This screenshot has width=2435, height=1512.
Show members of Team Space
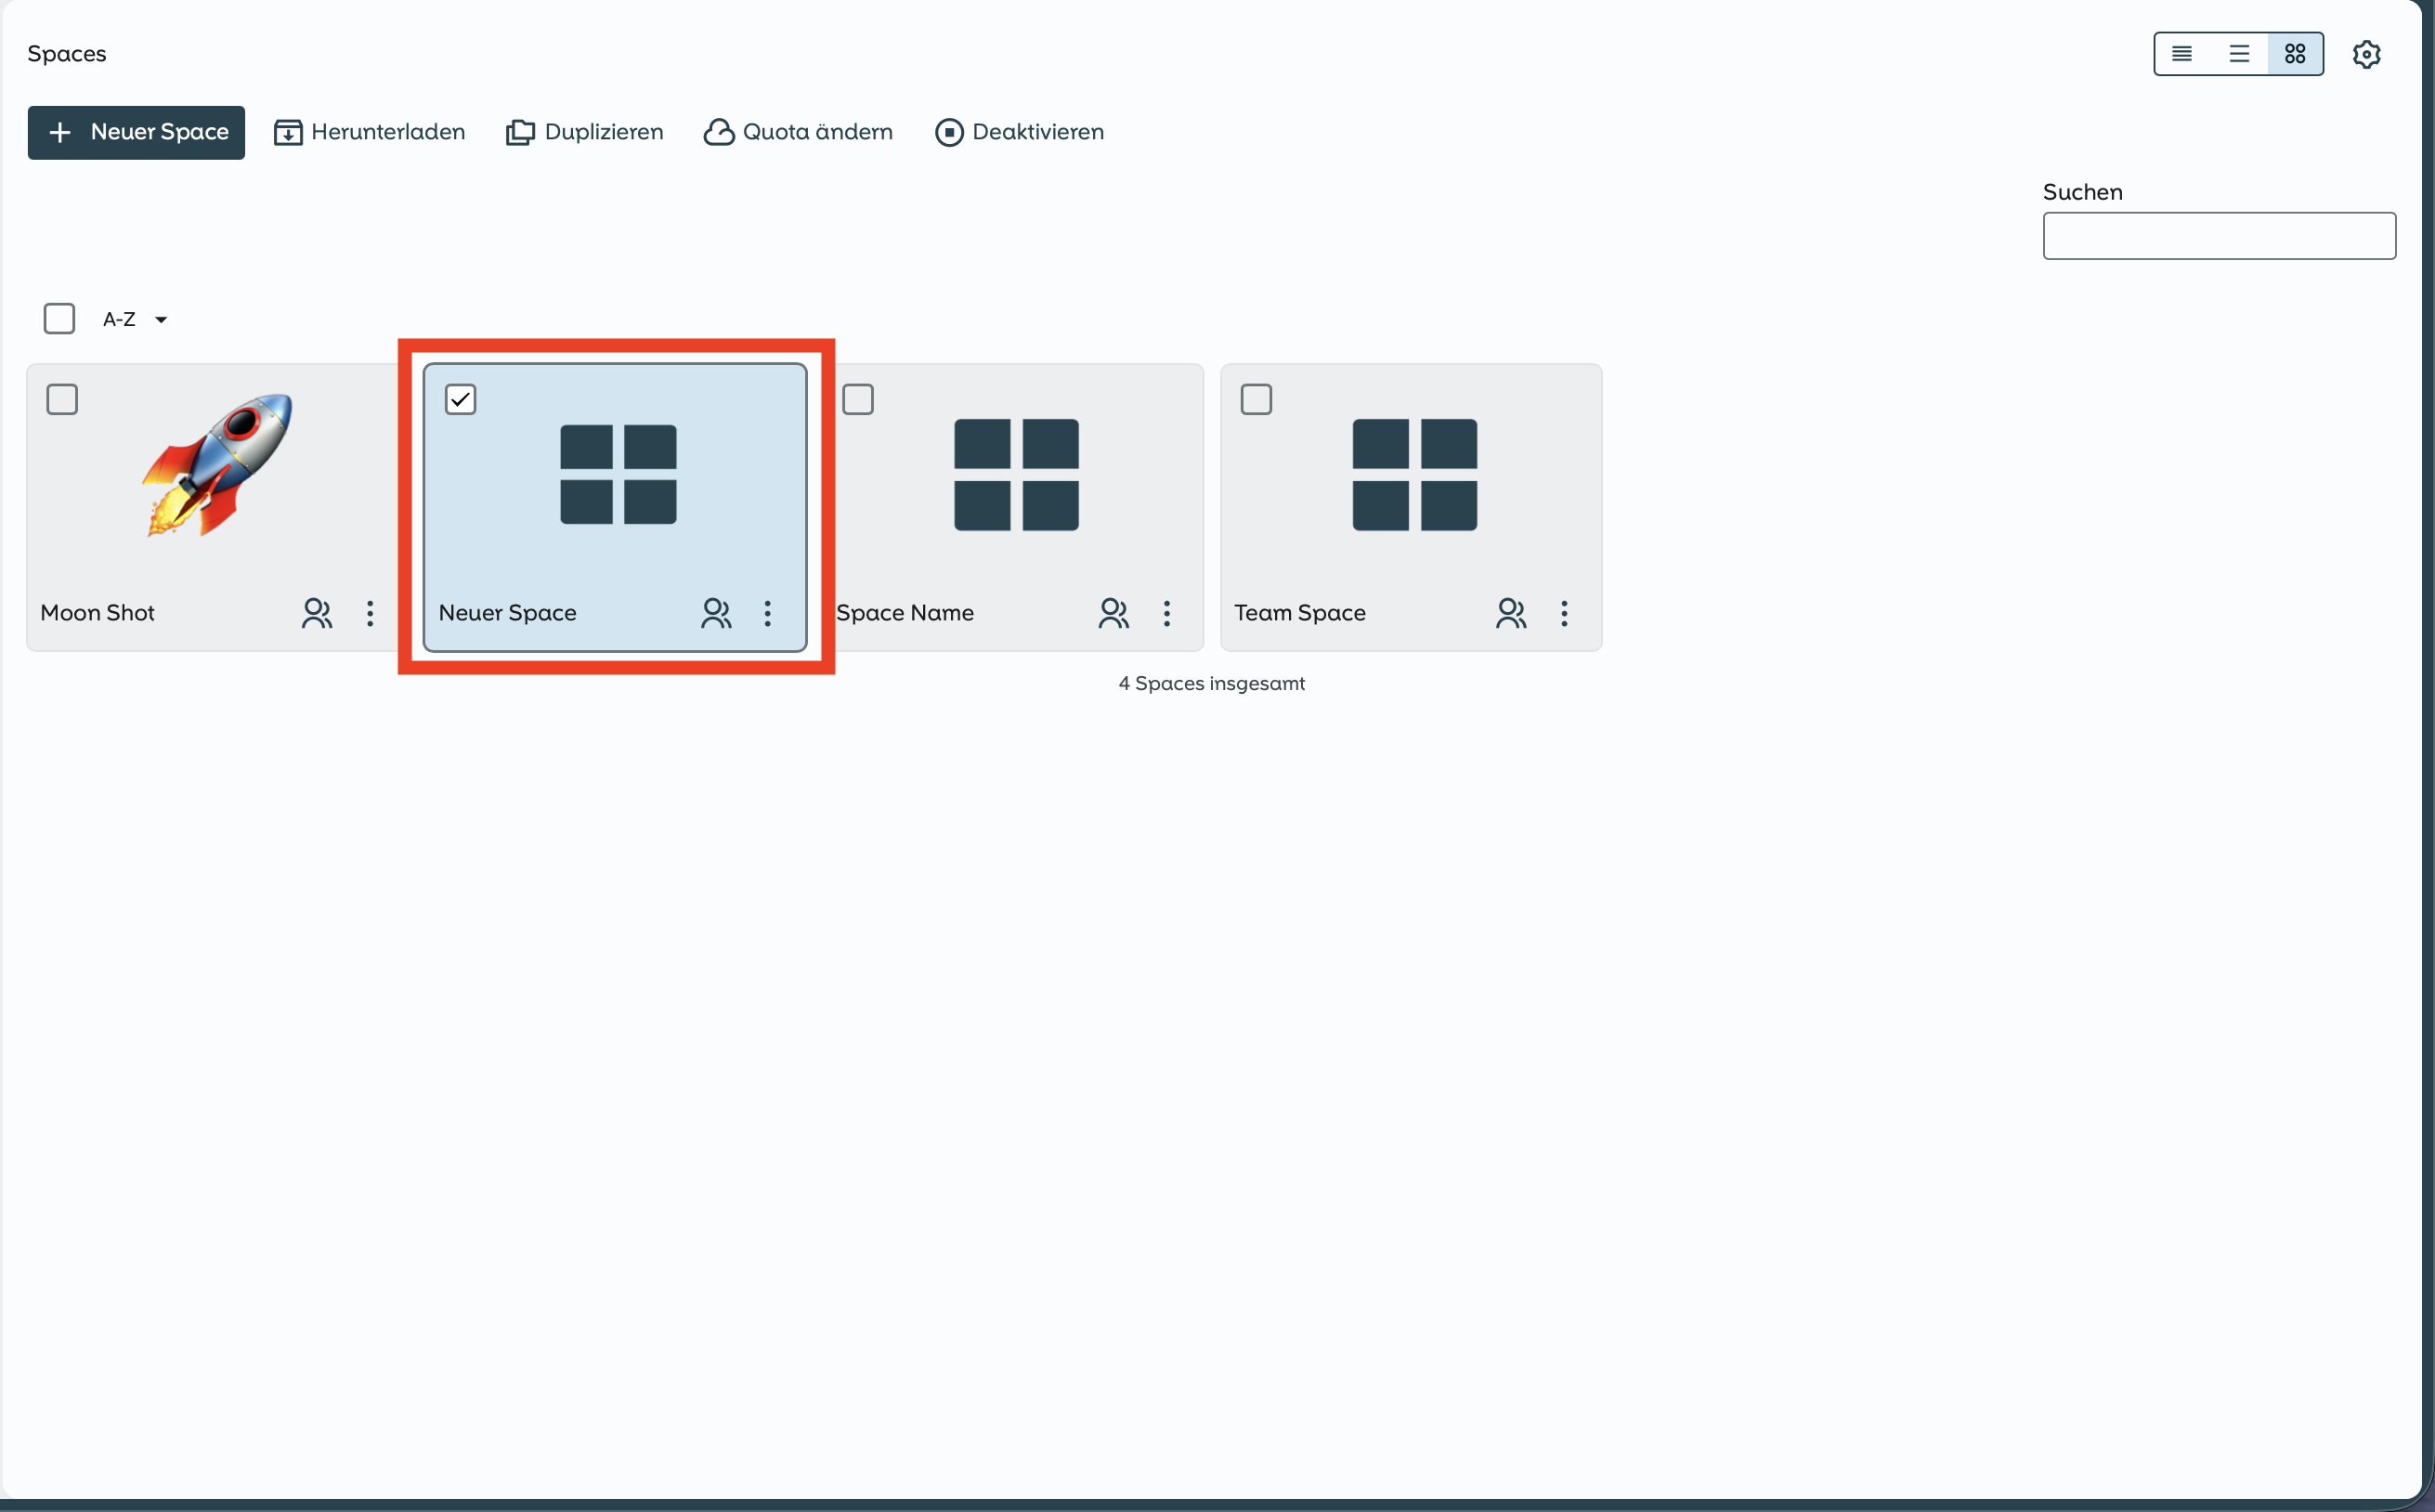(x=1511, y=613)
